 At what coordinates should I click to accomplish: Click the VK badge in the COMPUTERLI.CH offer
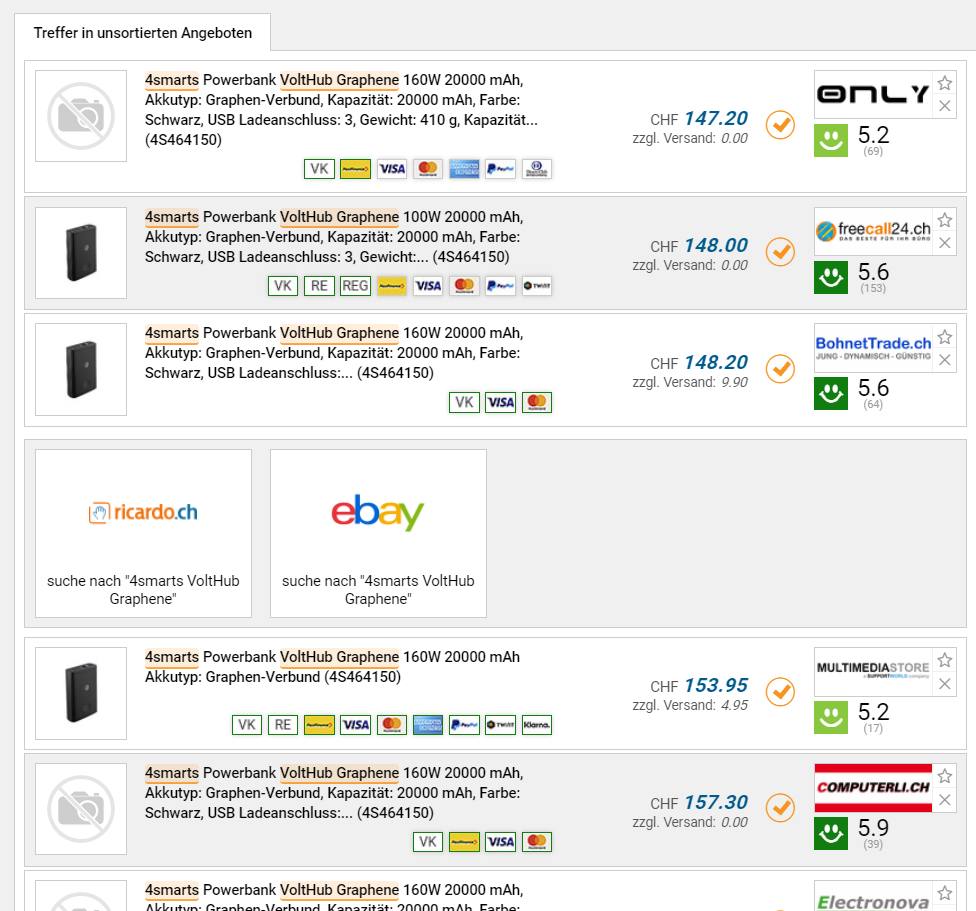click(x=428, y=842)
